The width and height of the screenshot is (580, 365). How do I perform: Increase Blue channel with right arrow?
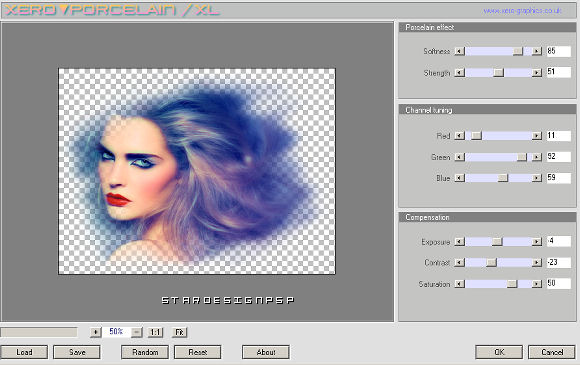[537, 178]
